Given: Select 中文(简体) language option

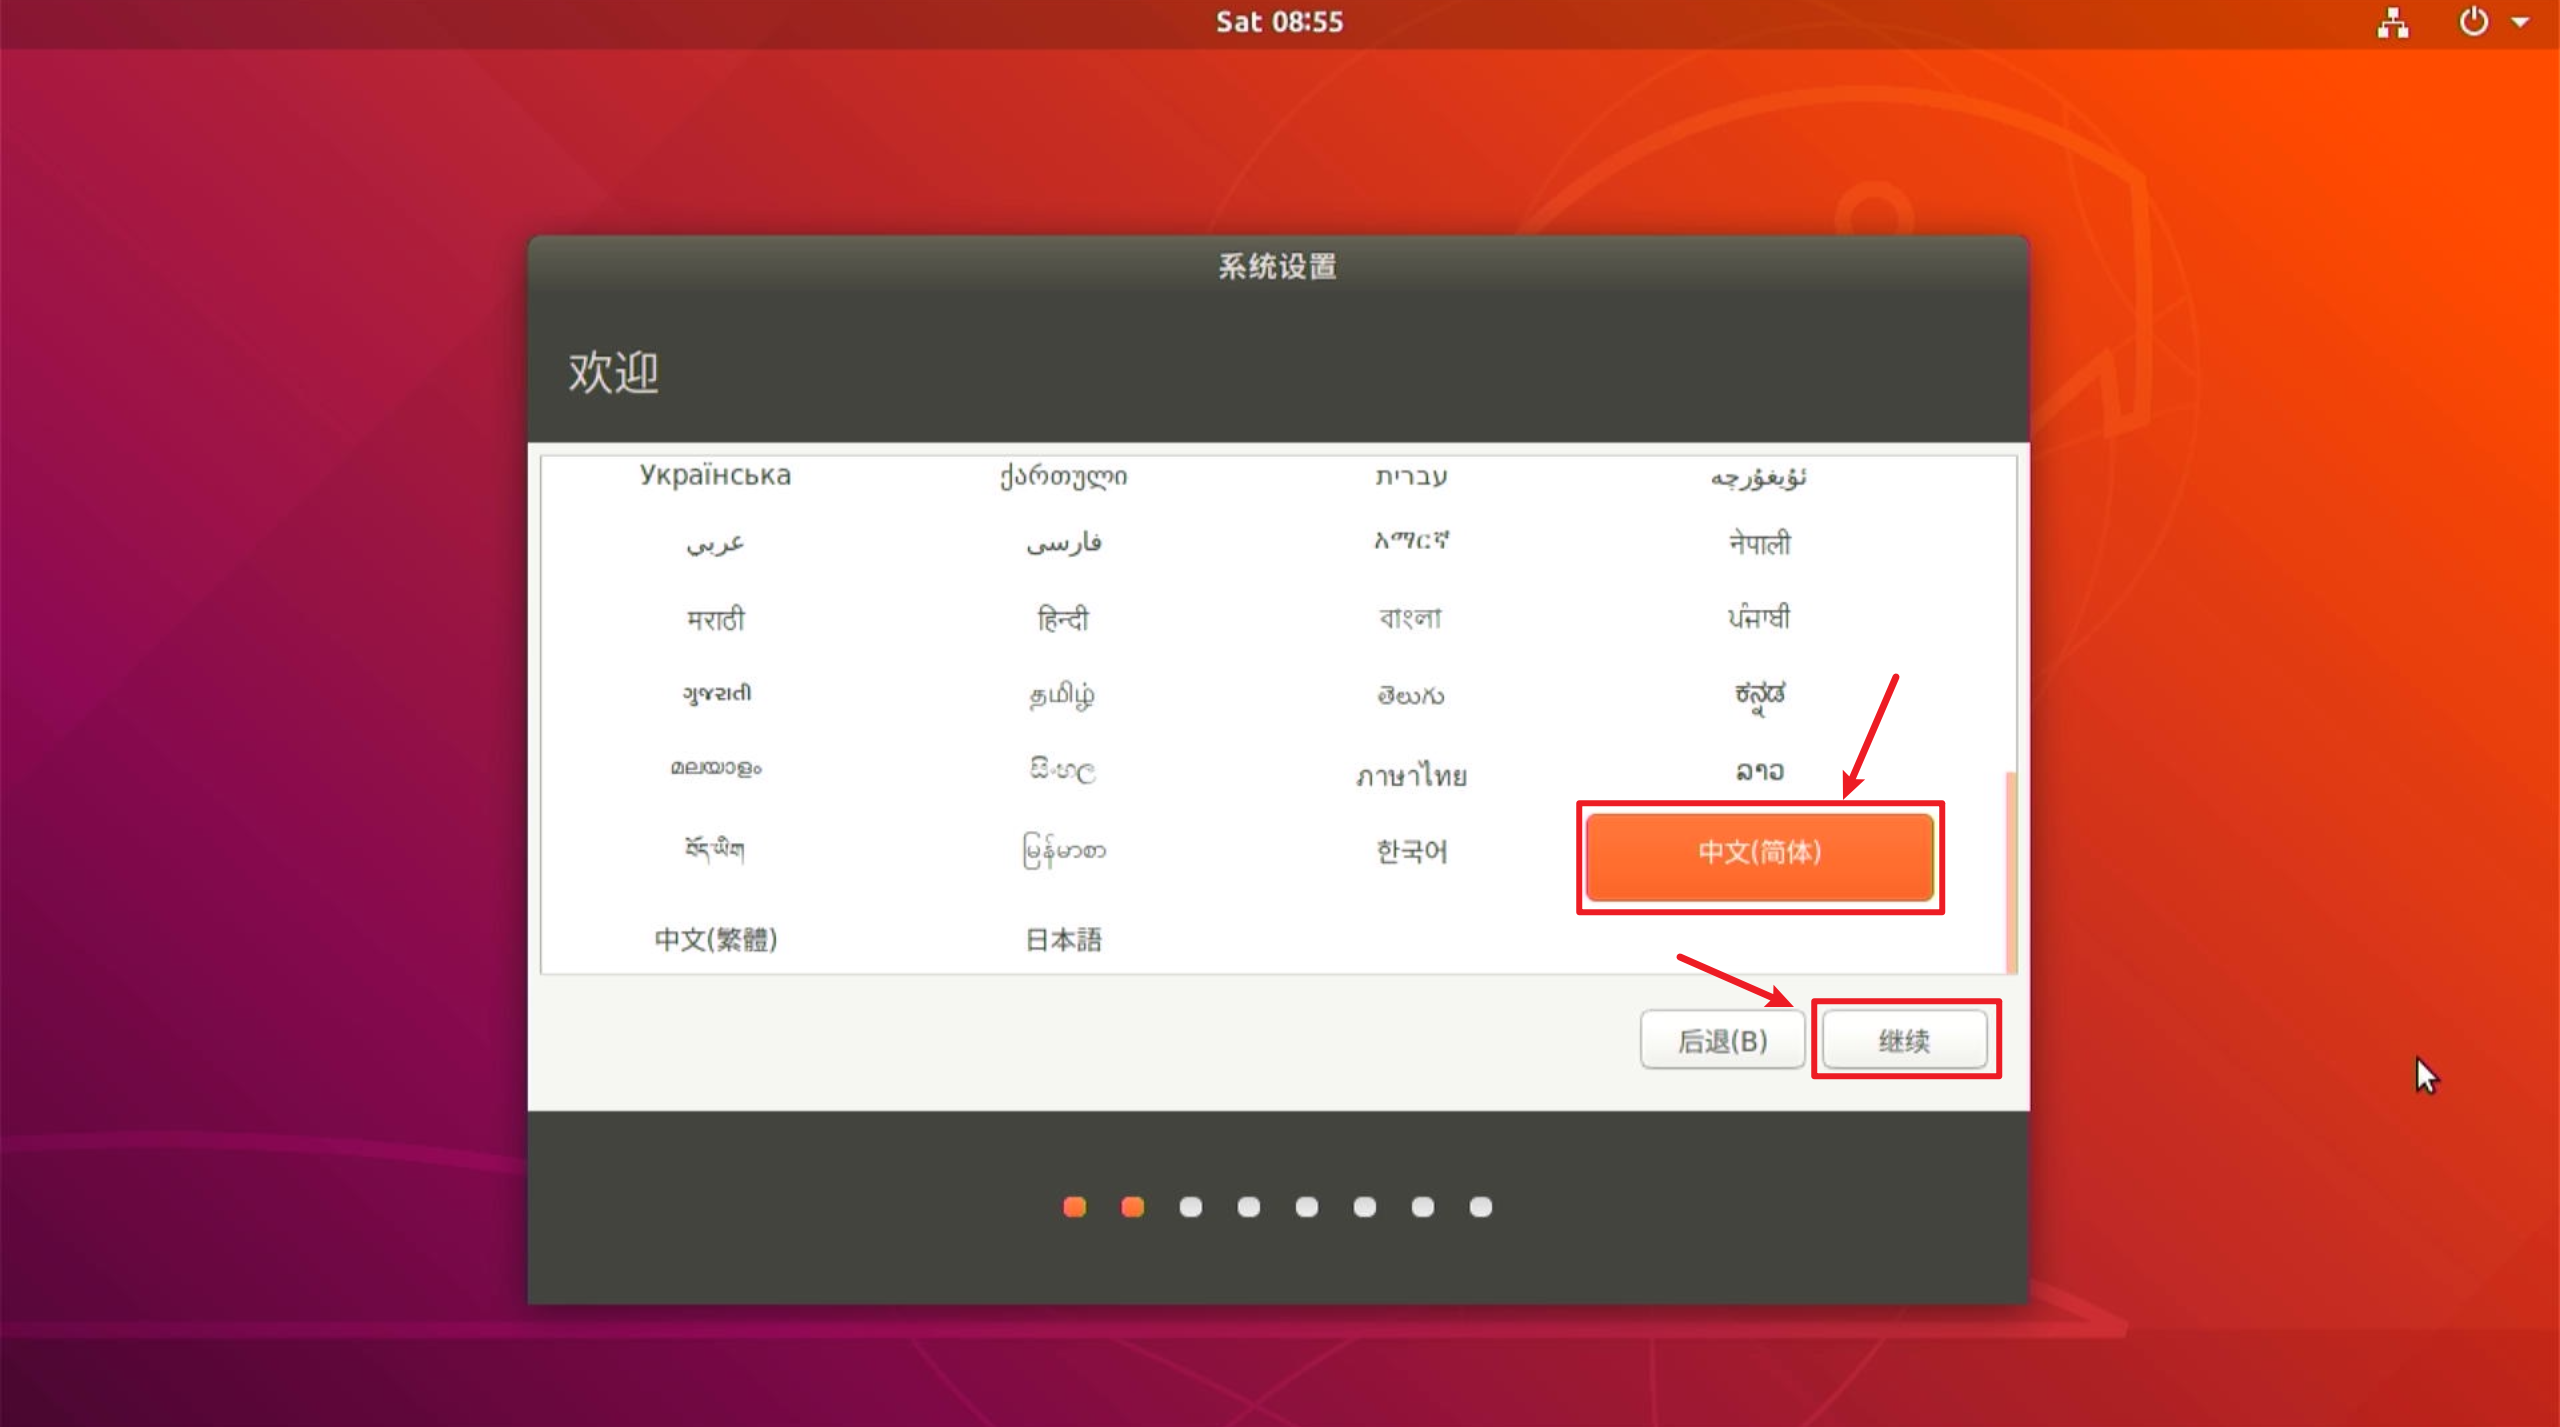Looking at the screenshot, I should pos(1759,853).
